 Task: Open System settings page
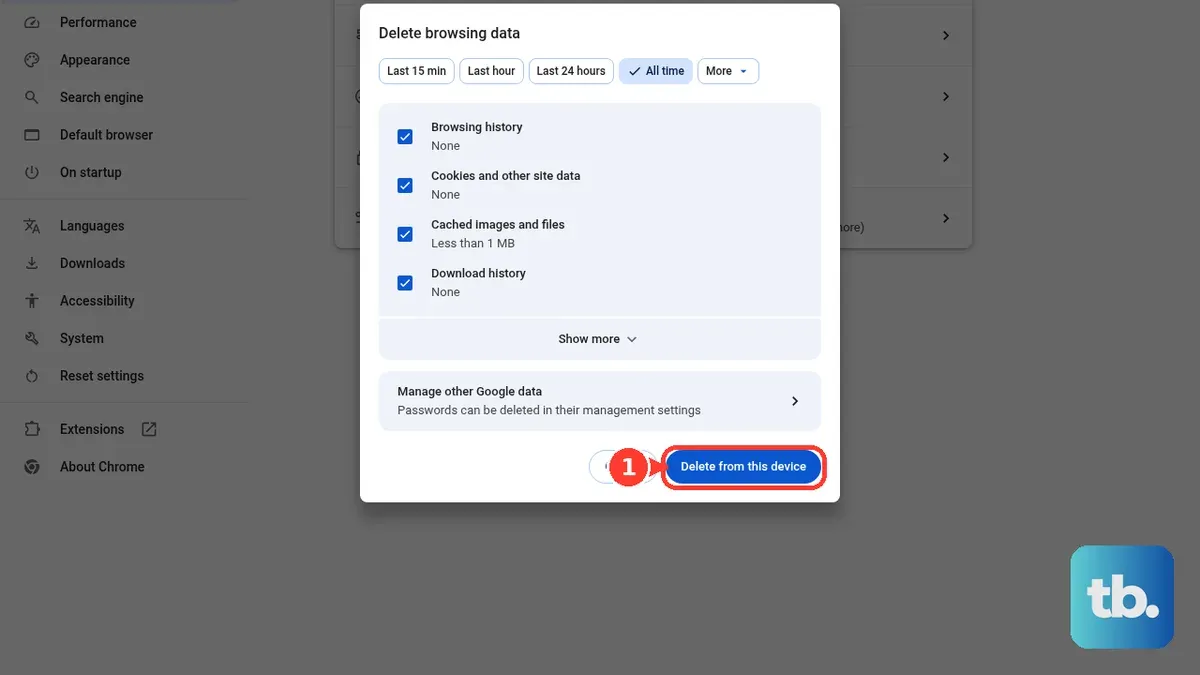82,338
